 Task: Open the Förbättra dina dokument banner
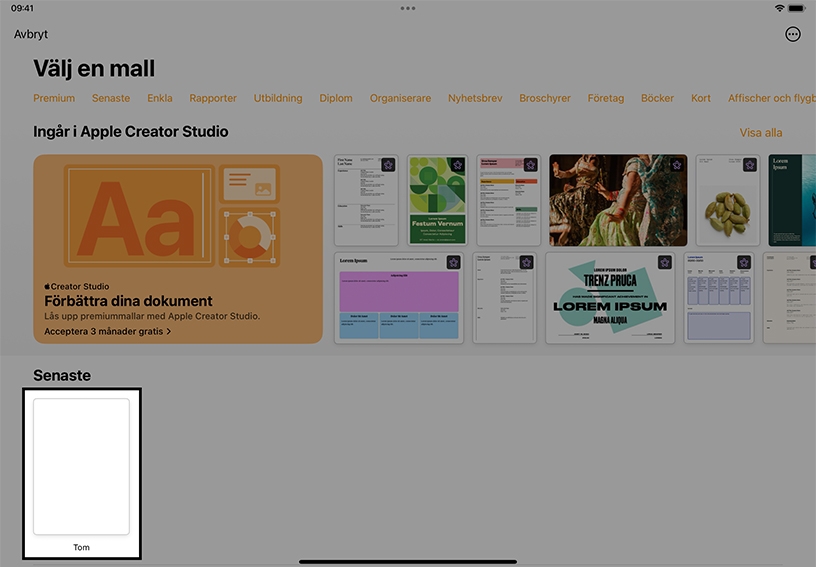click(178, 249)
